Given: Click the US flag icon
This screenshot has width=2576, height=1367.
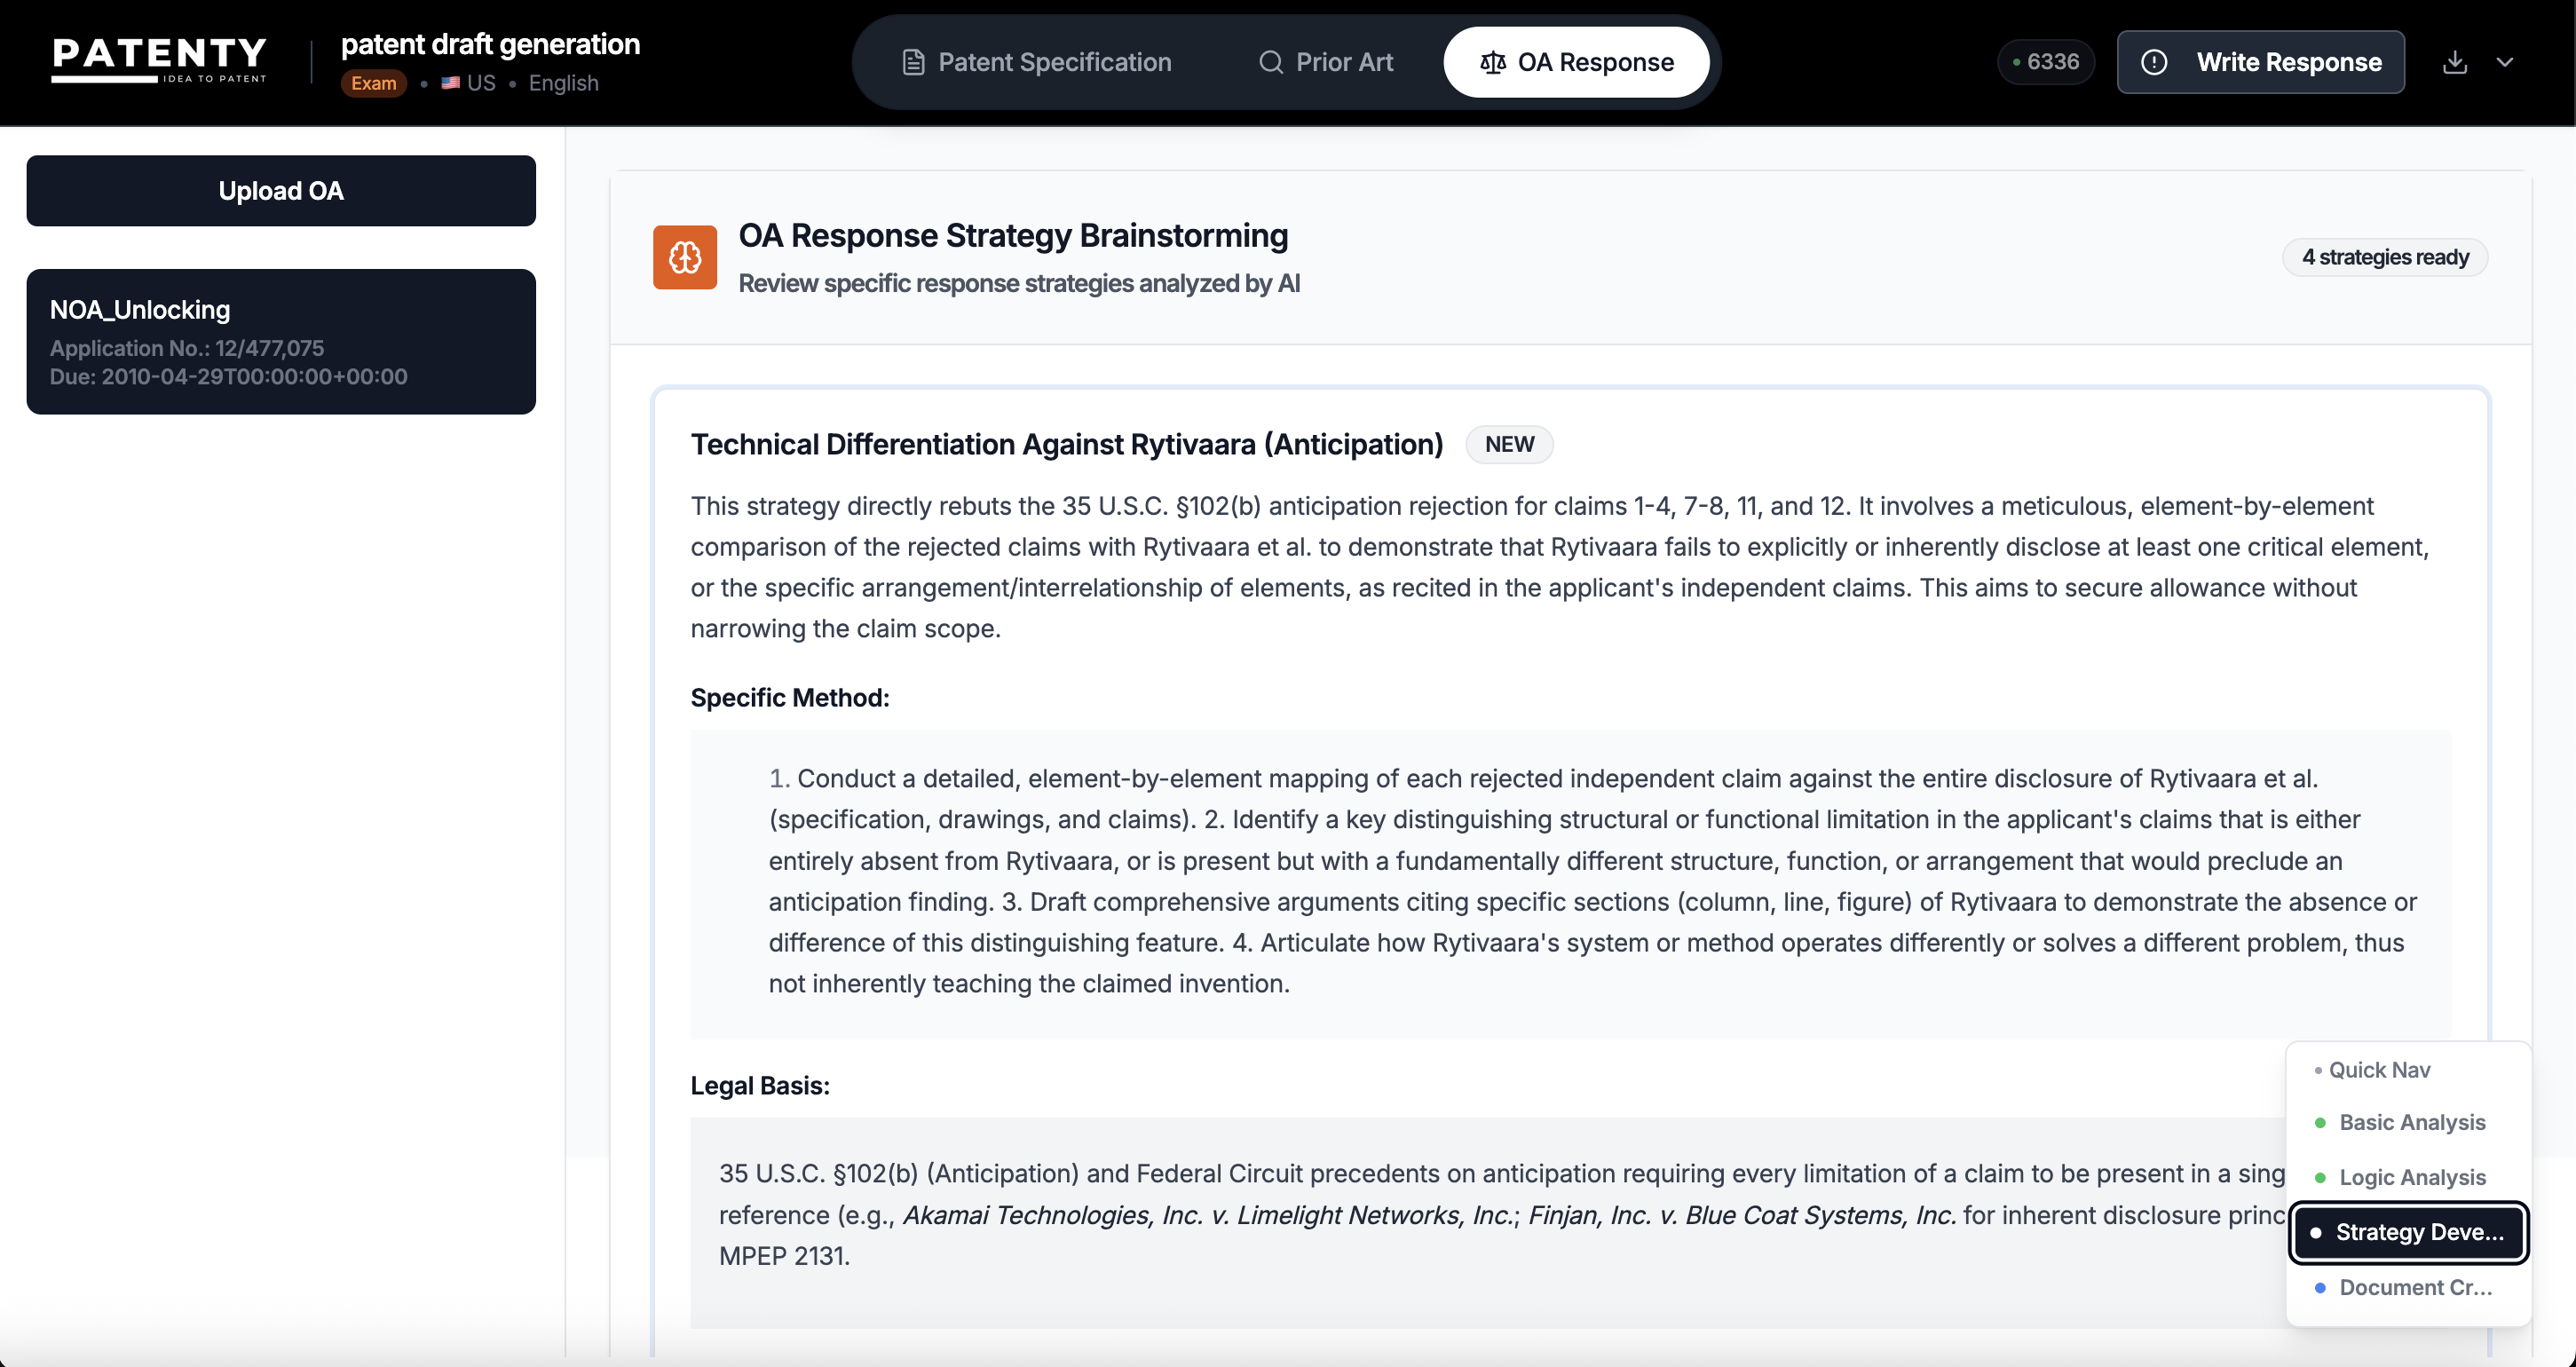Looking at the screenshot, I should click(451, 83).
